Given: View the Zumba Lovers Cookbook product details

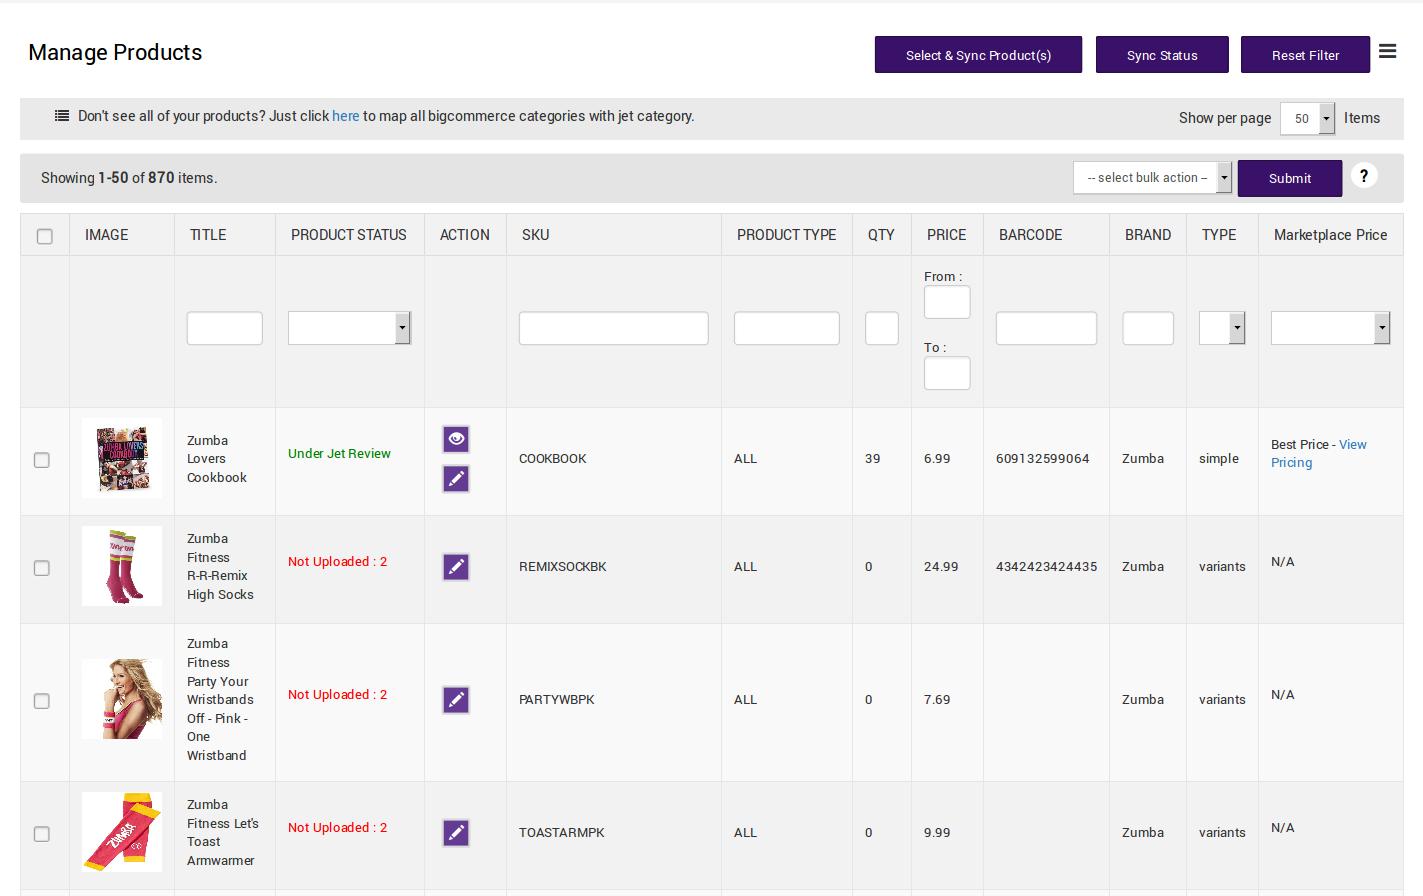Looking at the screenshot, I should tap(456, 438).
